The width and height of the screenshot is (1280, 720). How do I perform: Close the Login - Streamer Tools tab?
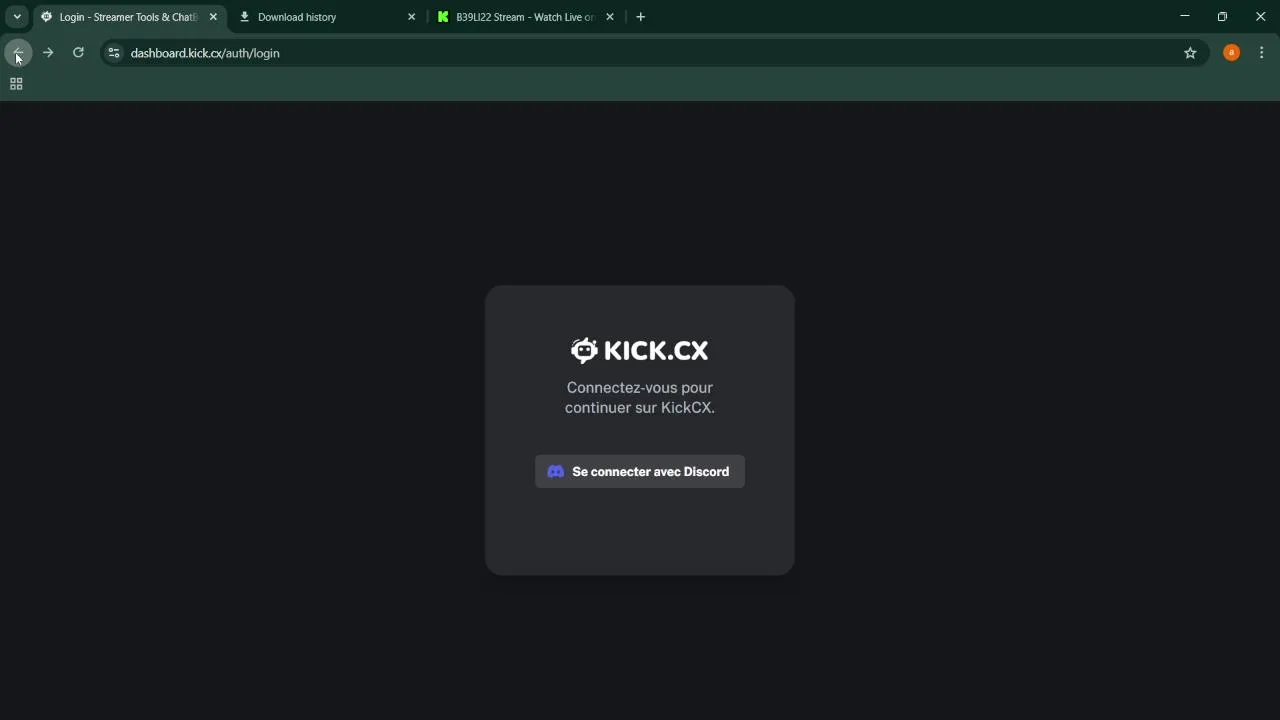(213, 17)
